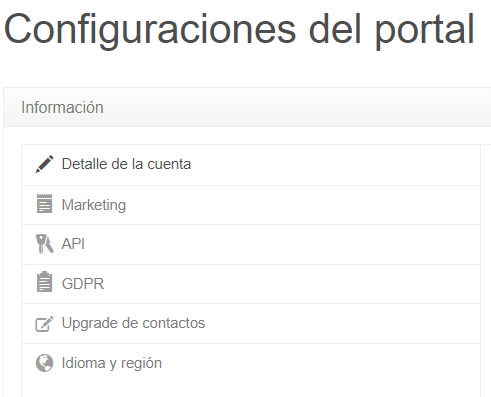Image resolution: width=491 pixels, height=397 pixels.
Task: Click the notepad icon next to Marketing
Action: click(x=44, y=204)
